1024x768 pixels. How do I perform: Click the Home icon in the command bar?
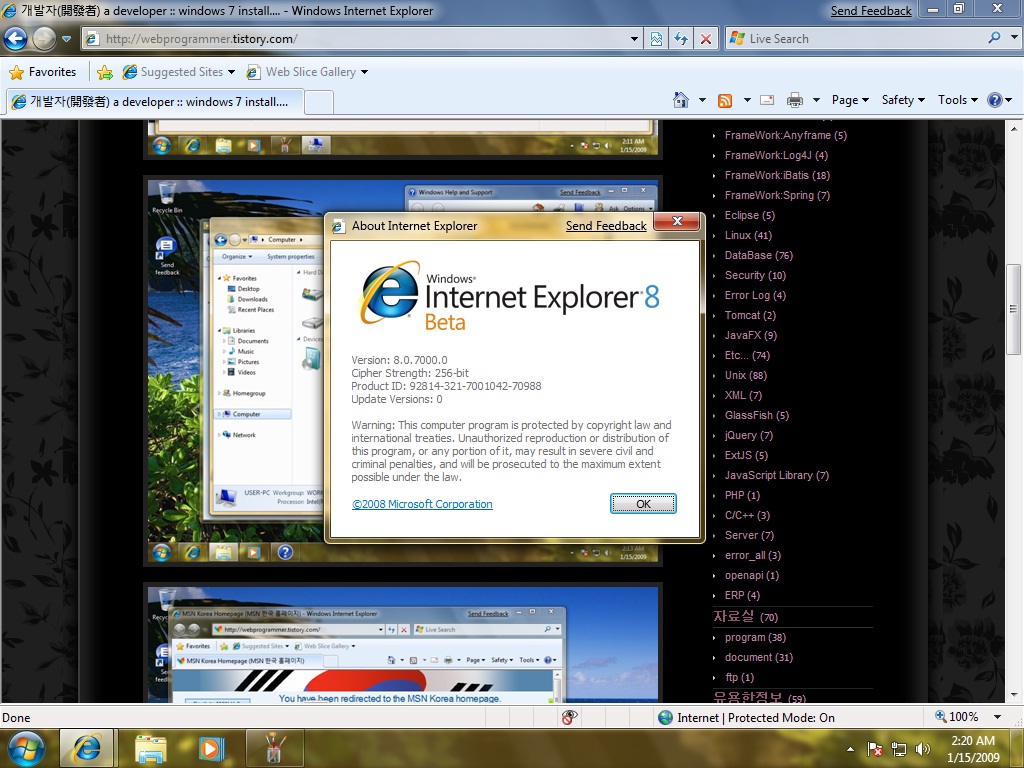pyautogui.click(x=681, y=100)
